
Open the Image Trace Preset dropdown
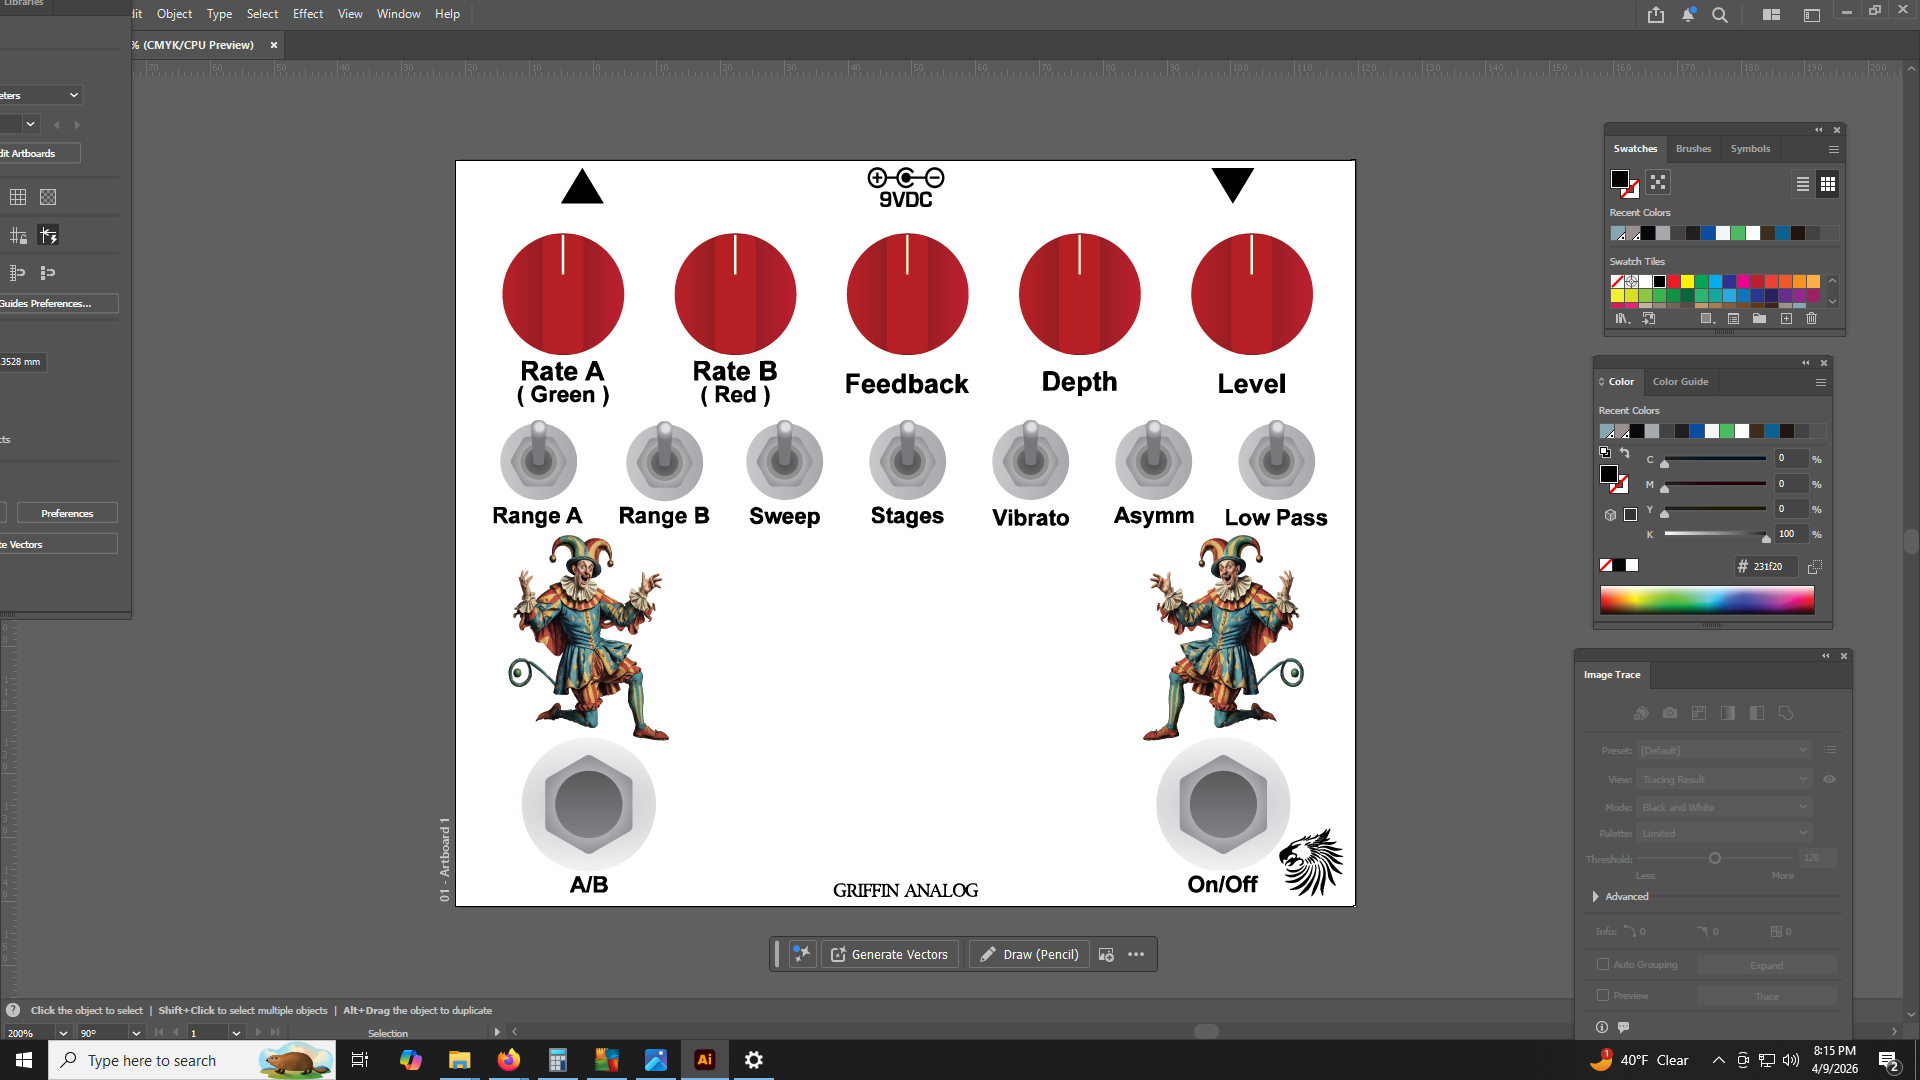(1724, 750)
